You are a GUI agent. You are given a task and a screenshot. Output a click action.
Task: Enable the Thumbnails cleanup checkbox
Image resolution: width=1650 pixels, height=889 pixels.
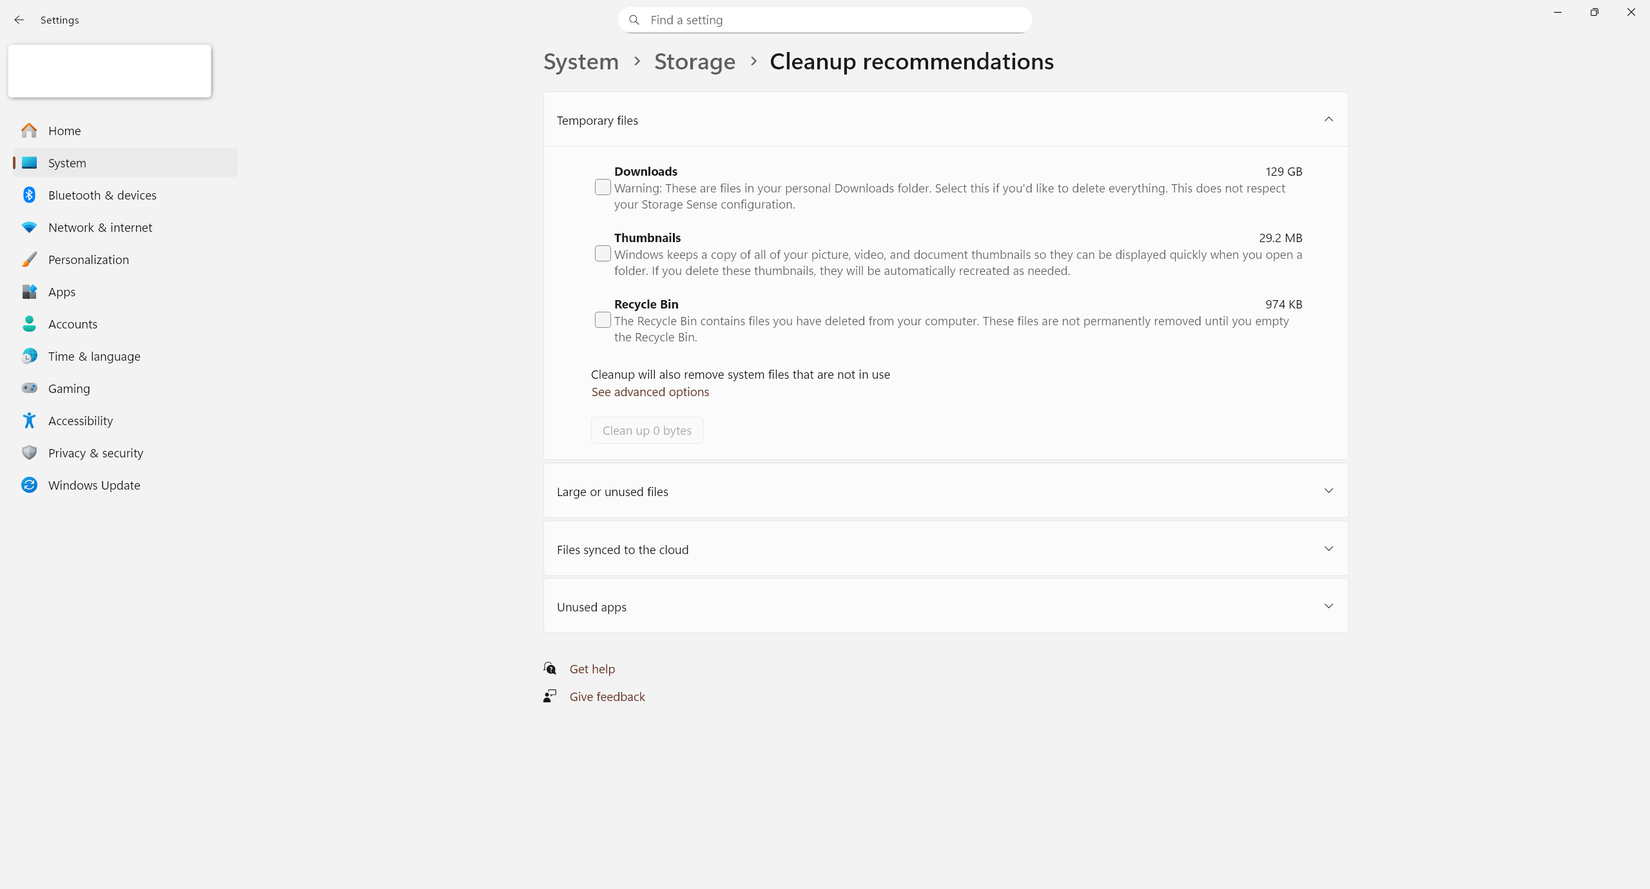click(602, 254)
